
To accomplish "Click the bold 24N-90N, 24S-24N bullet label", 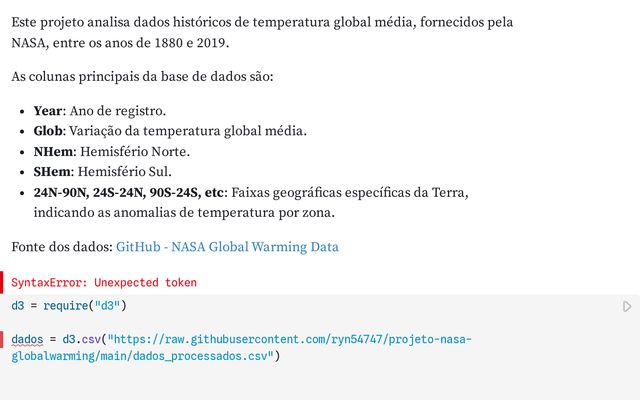I will (x=129, y=192).
